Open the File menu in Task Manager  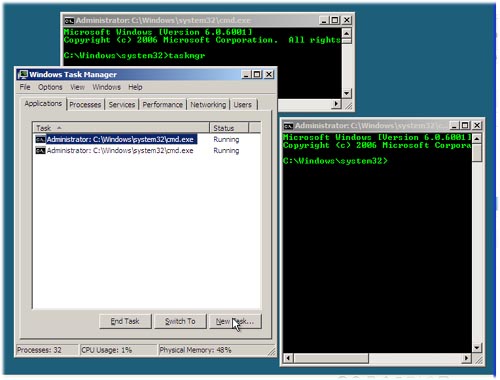coord(25,87)
